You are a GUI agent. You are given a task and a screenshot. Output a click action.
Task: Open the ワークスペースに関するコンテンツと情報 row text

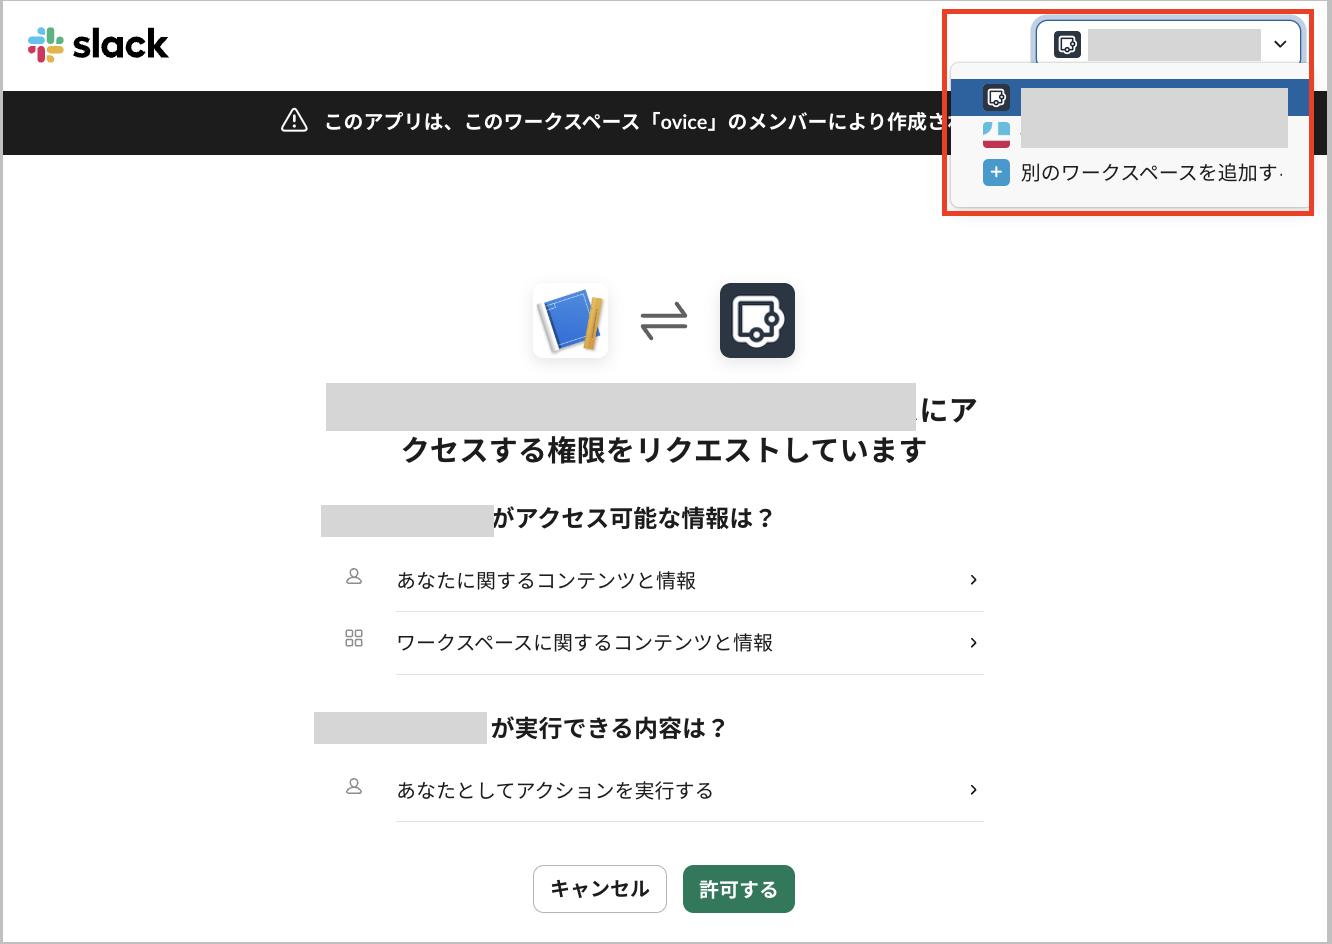point(585,643)
